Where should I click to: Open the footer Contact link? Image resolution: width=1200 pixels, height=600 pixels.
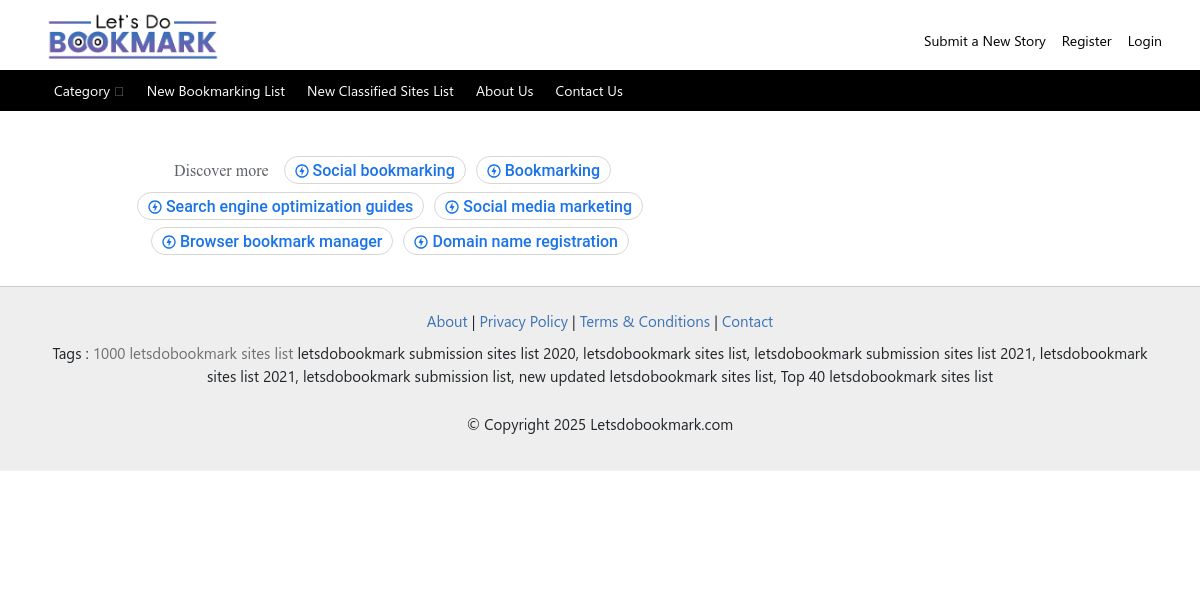(747, 321)
